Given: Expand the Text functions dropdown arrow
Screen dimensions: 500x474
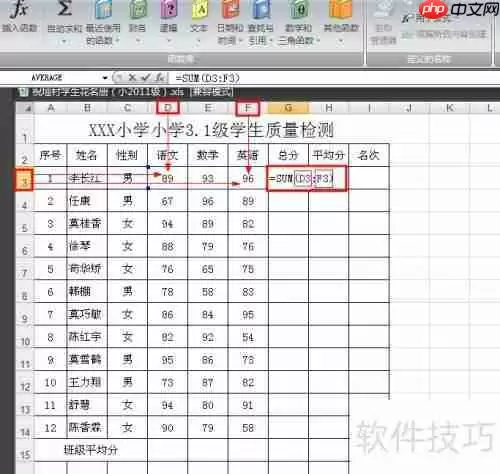Looking at the screenshot, I should [x=199, y=41].
